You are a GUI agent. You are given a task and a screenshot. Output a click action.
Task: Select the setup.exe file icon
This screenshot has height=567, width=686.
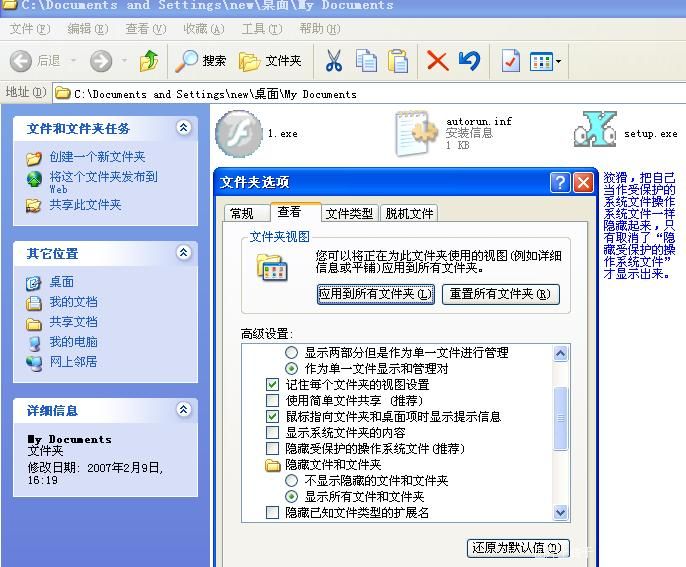(595, 129)
